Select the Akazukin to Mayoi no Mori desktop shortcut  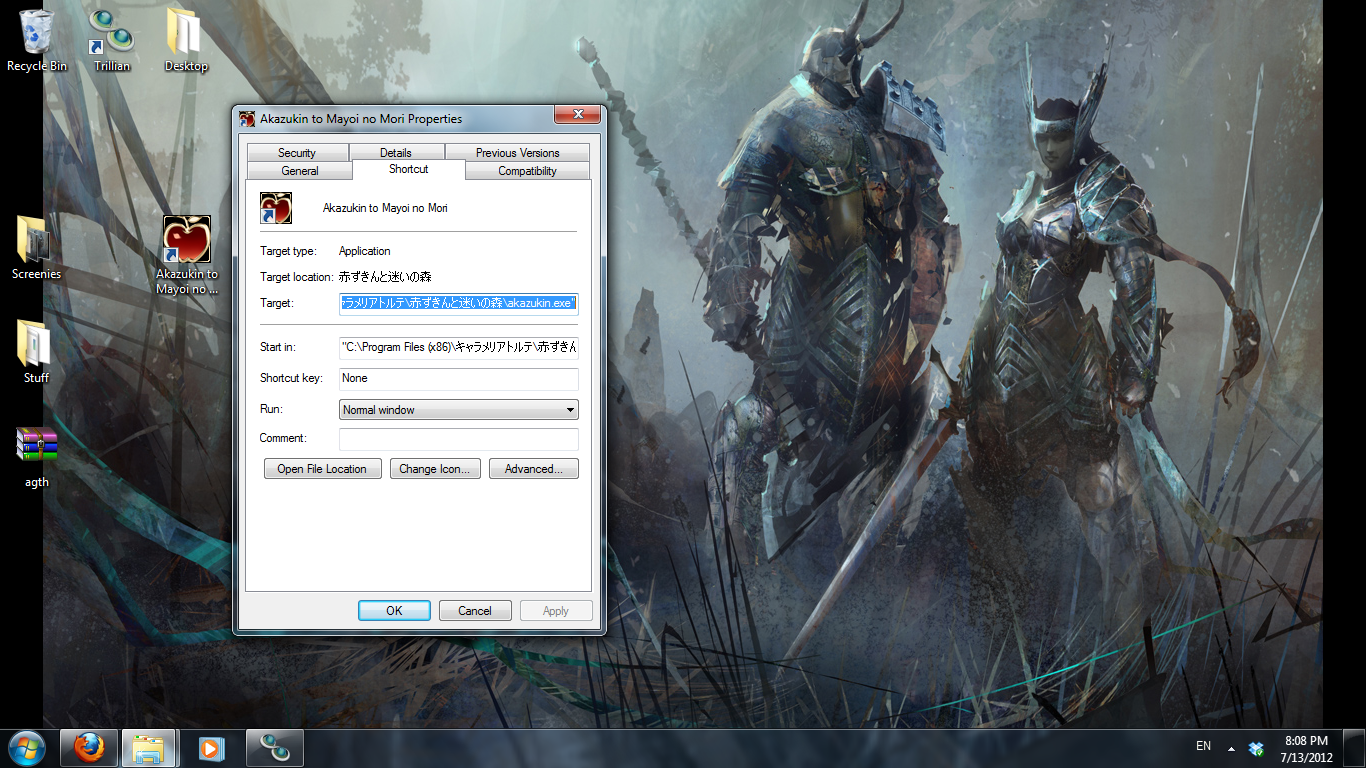pyautogui.click(x=187, y=256)
